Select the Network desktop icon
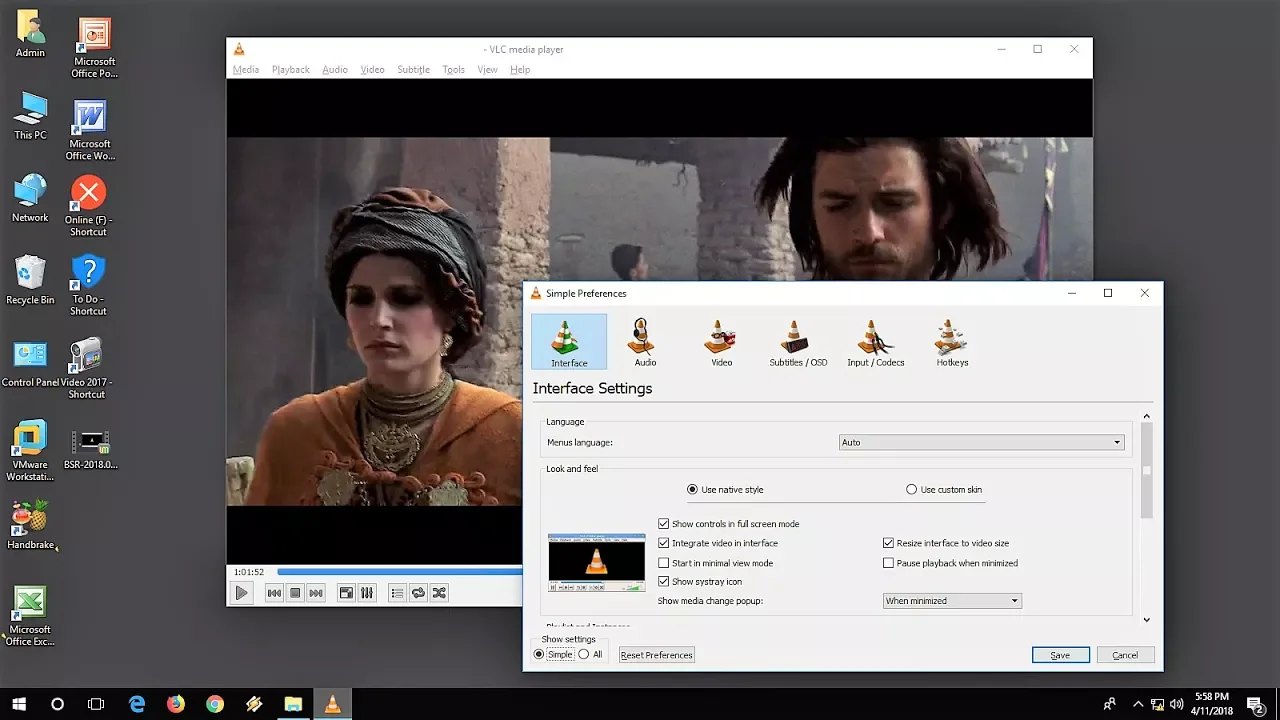 [x=30, y=198]
